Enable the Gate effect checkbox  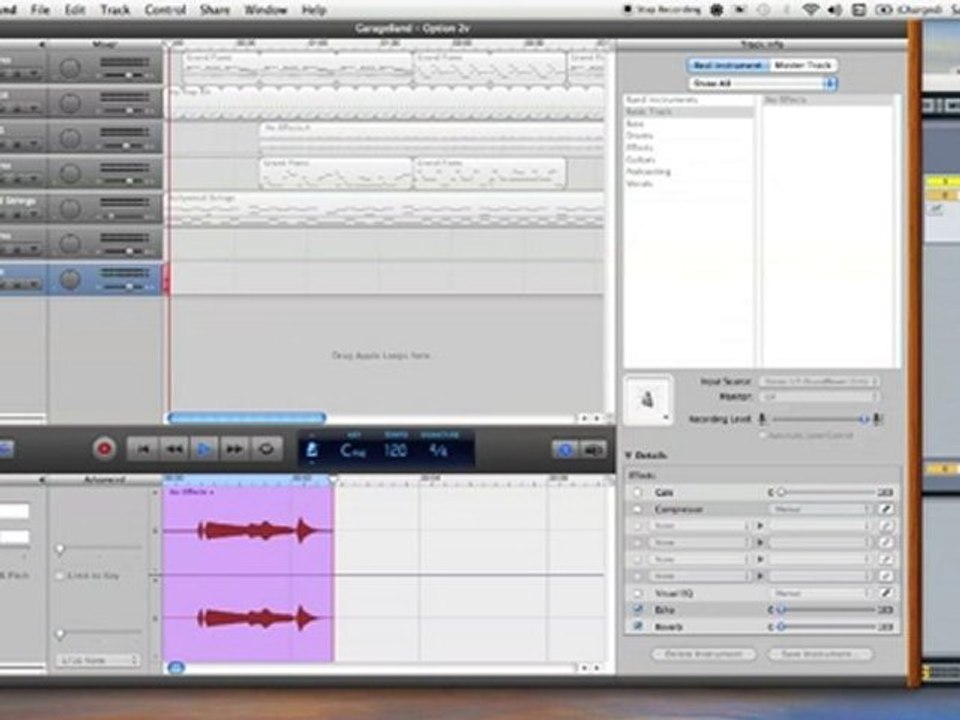637,492
